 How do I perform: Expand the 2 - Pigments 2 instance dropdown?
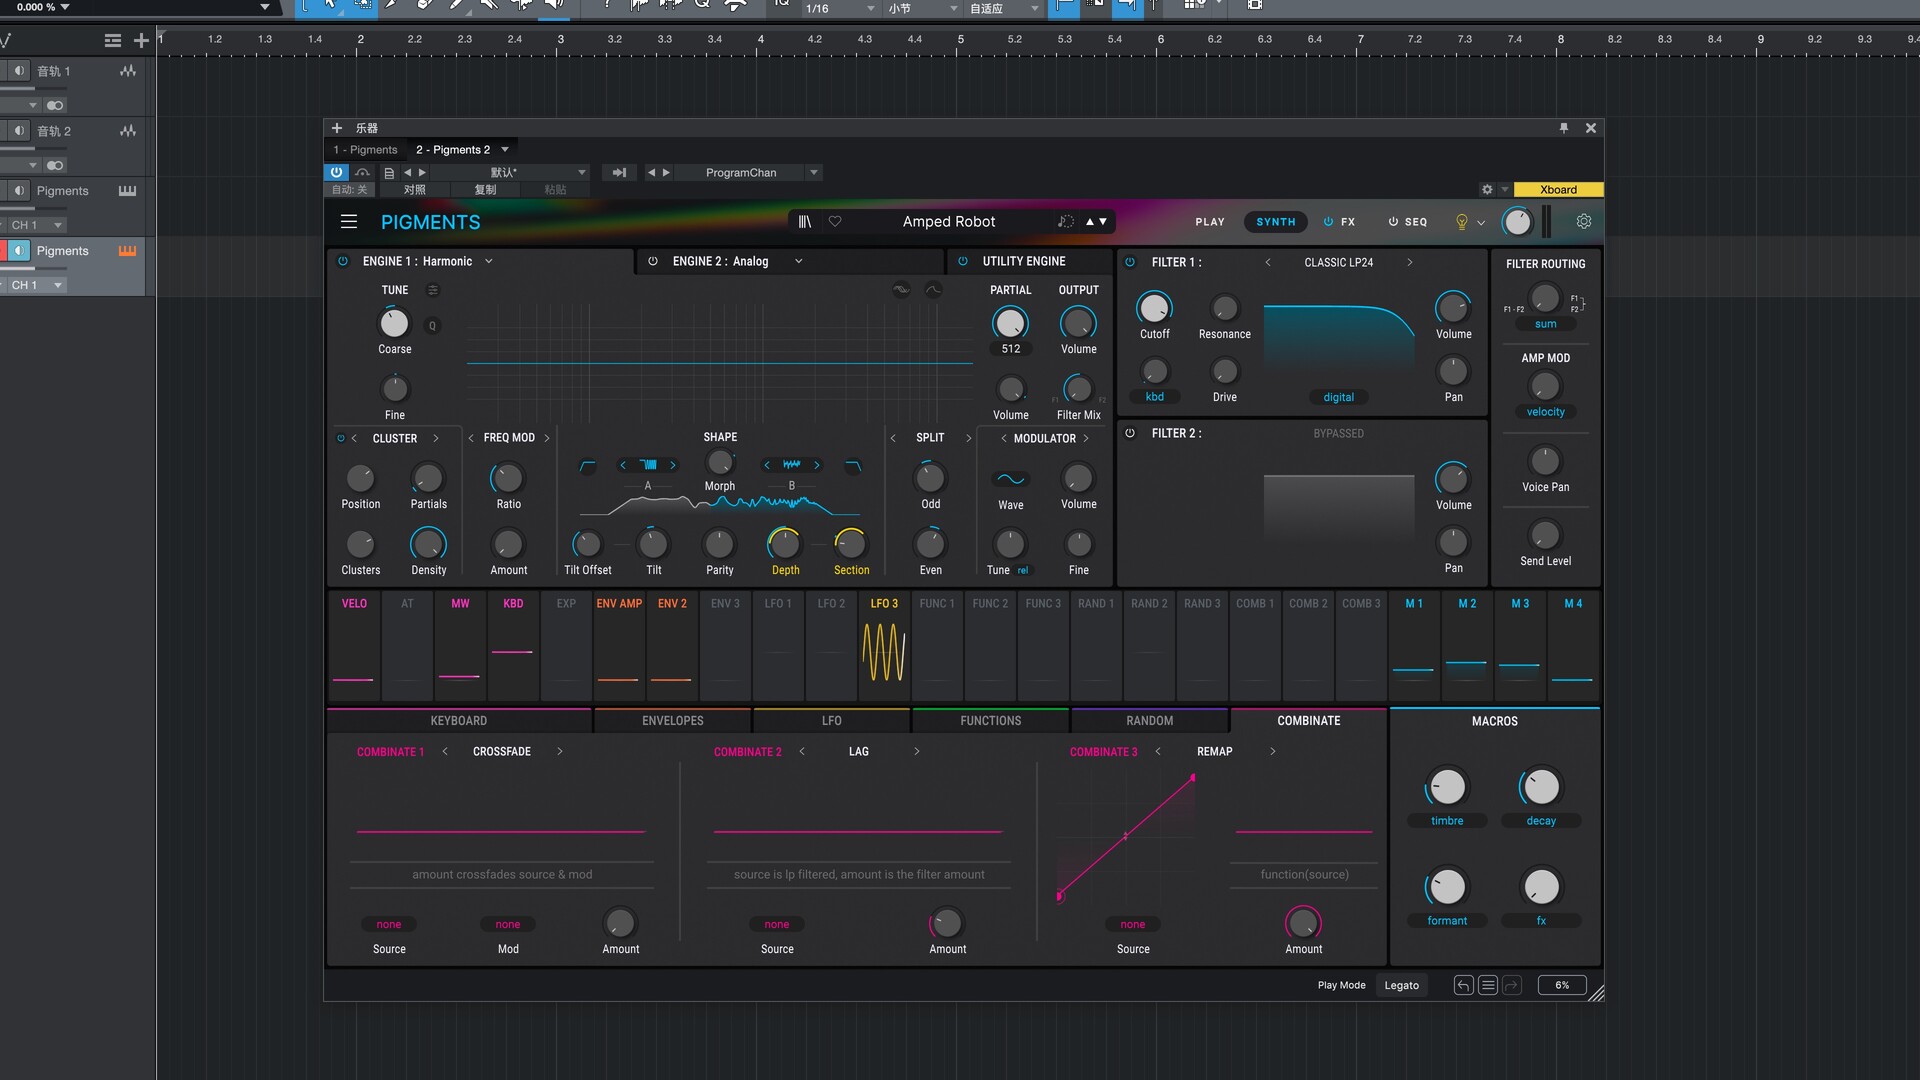point(505,150)
